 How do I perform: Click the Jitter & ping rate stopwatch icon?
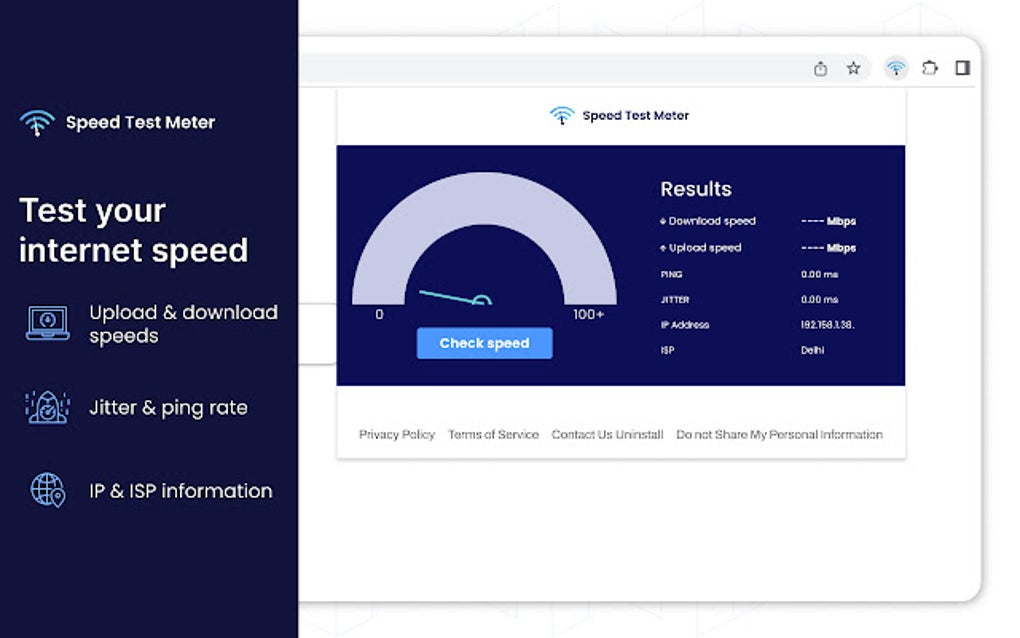point(44,407)
